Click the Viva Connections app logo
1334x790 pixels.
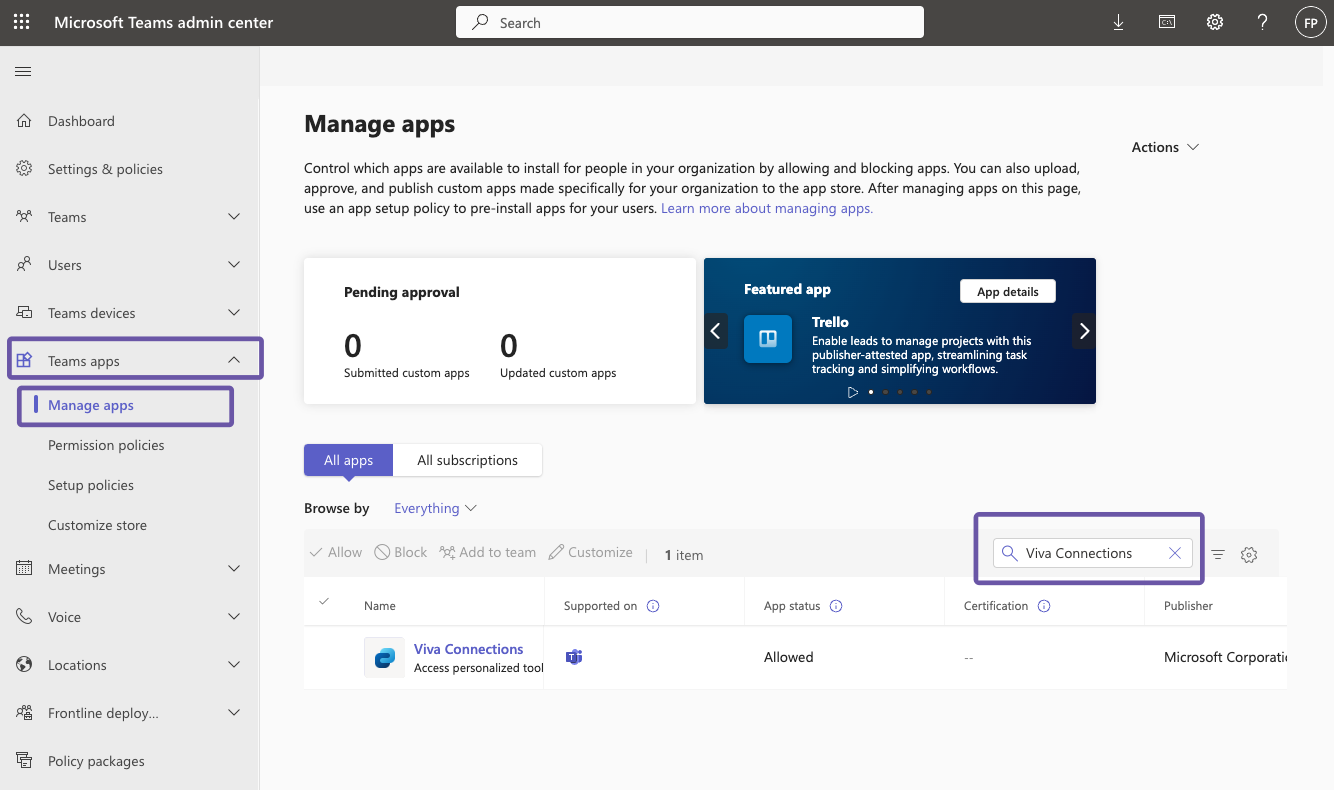(x=384, y=657)
